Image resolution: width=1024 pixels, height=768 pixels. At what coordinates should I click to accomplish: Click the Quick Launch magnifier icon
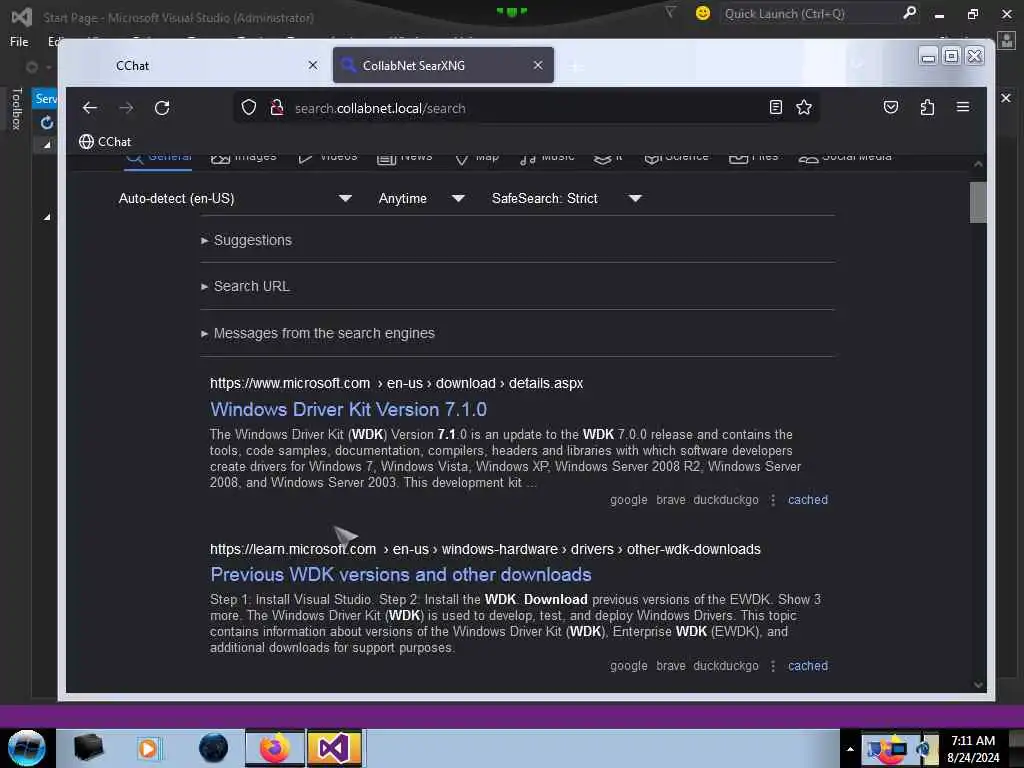coord(909,13)
